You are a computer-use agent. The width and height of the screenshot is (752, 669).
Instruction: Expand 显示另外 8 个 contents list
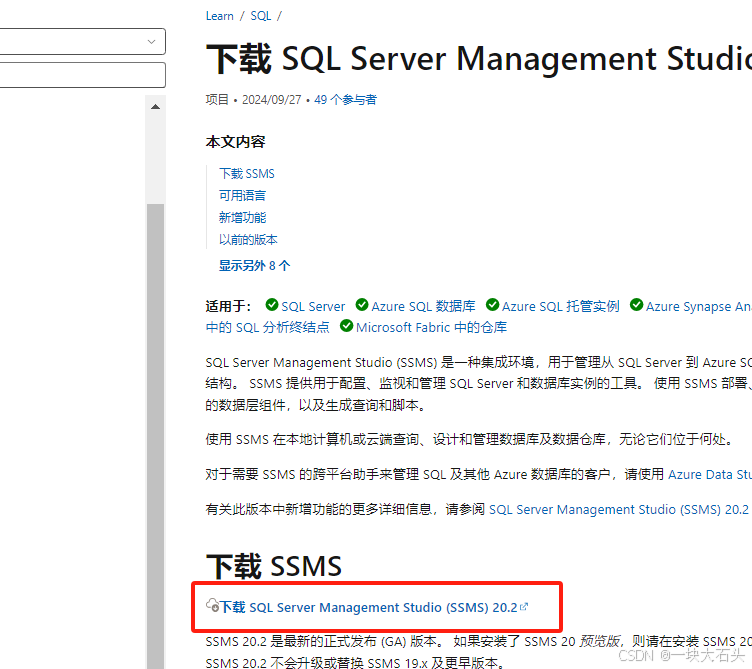pyautogui.click(x=255, y=266)
